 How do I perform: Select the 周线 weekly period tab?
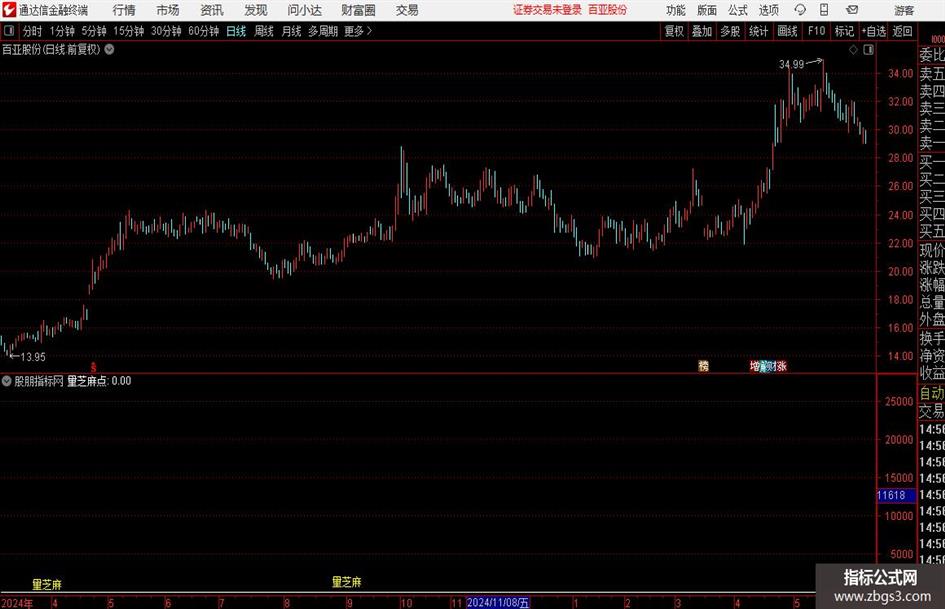[263, 31]
